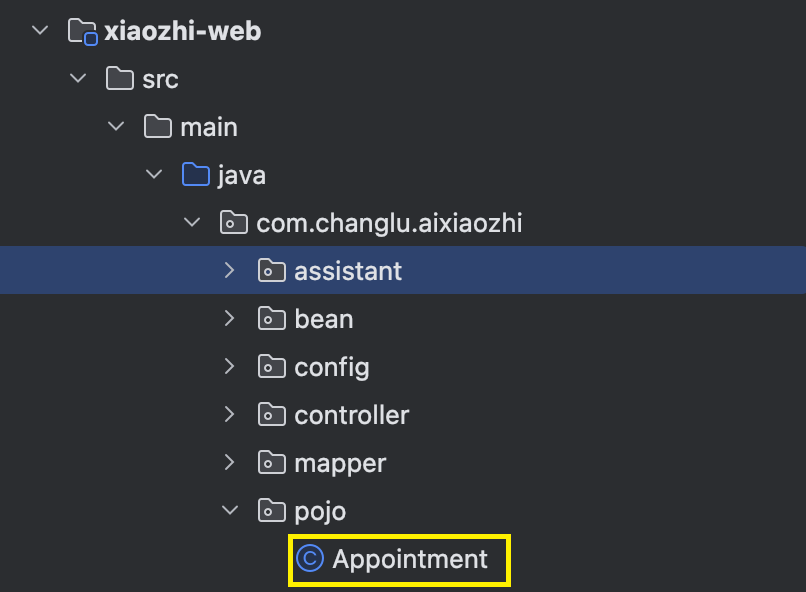Collapse the java source folder

coord(154,174)
